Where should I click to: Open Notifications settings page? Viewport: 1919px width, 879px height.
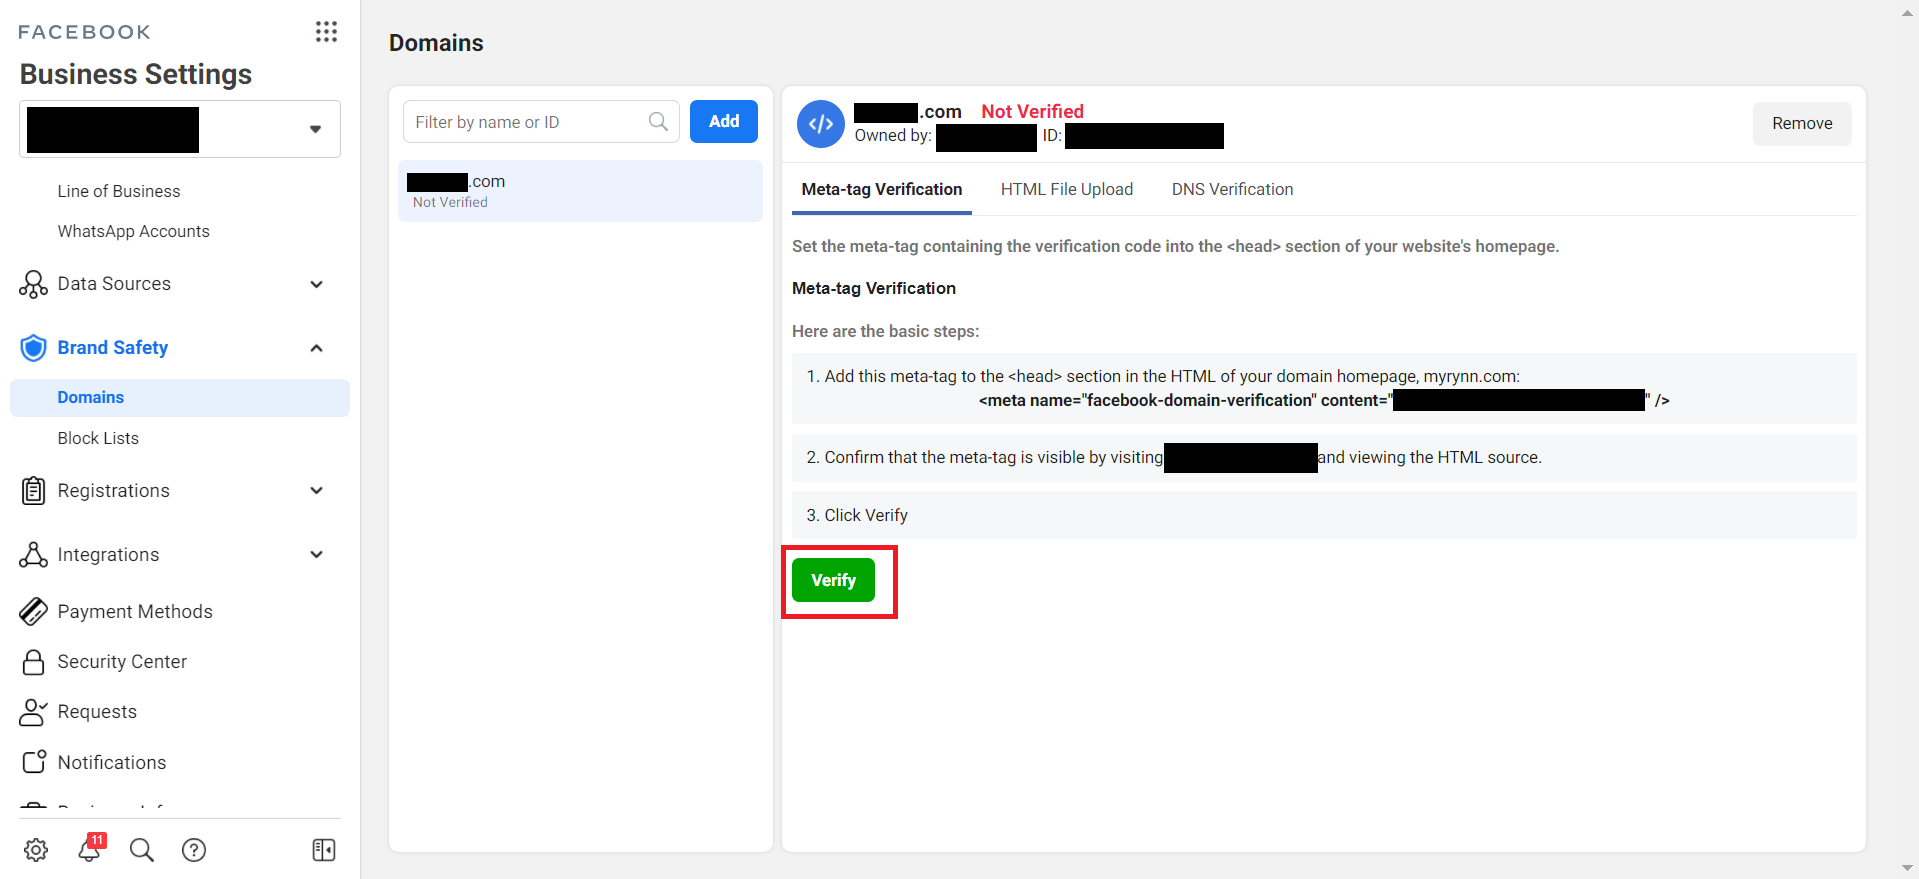pyautogui.click(x=112, y=762)
